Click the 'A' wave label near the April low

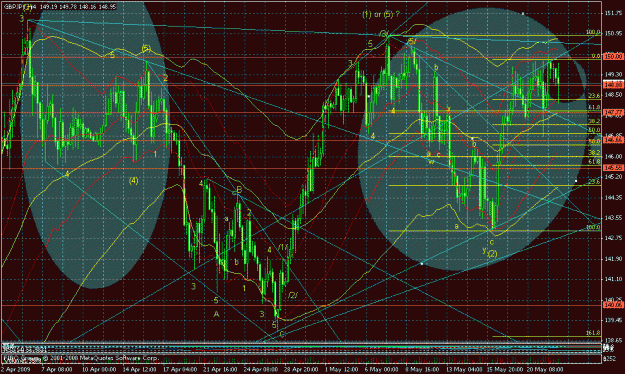point(216,314)
